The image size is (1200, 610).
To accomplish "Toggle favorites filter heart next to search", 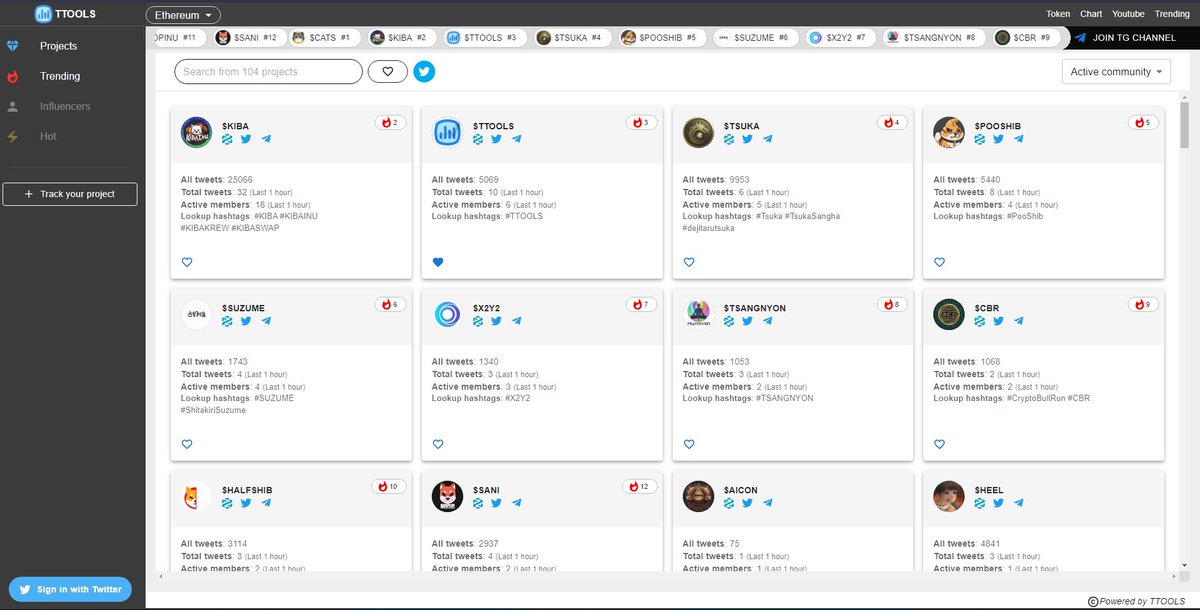I will tap(388, 72).
